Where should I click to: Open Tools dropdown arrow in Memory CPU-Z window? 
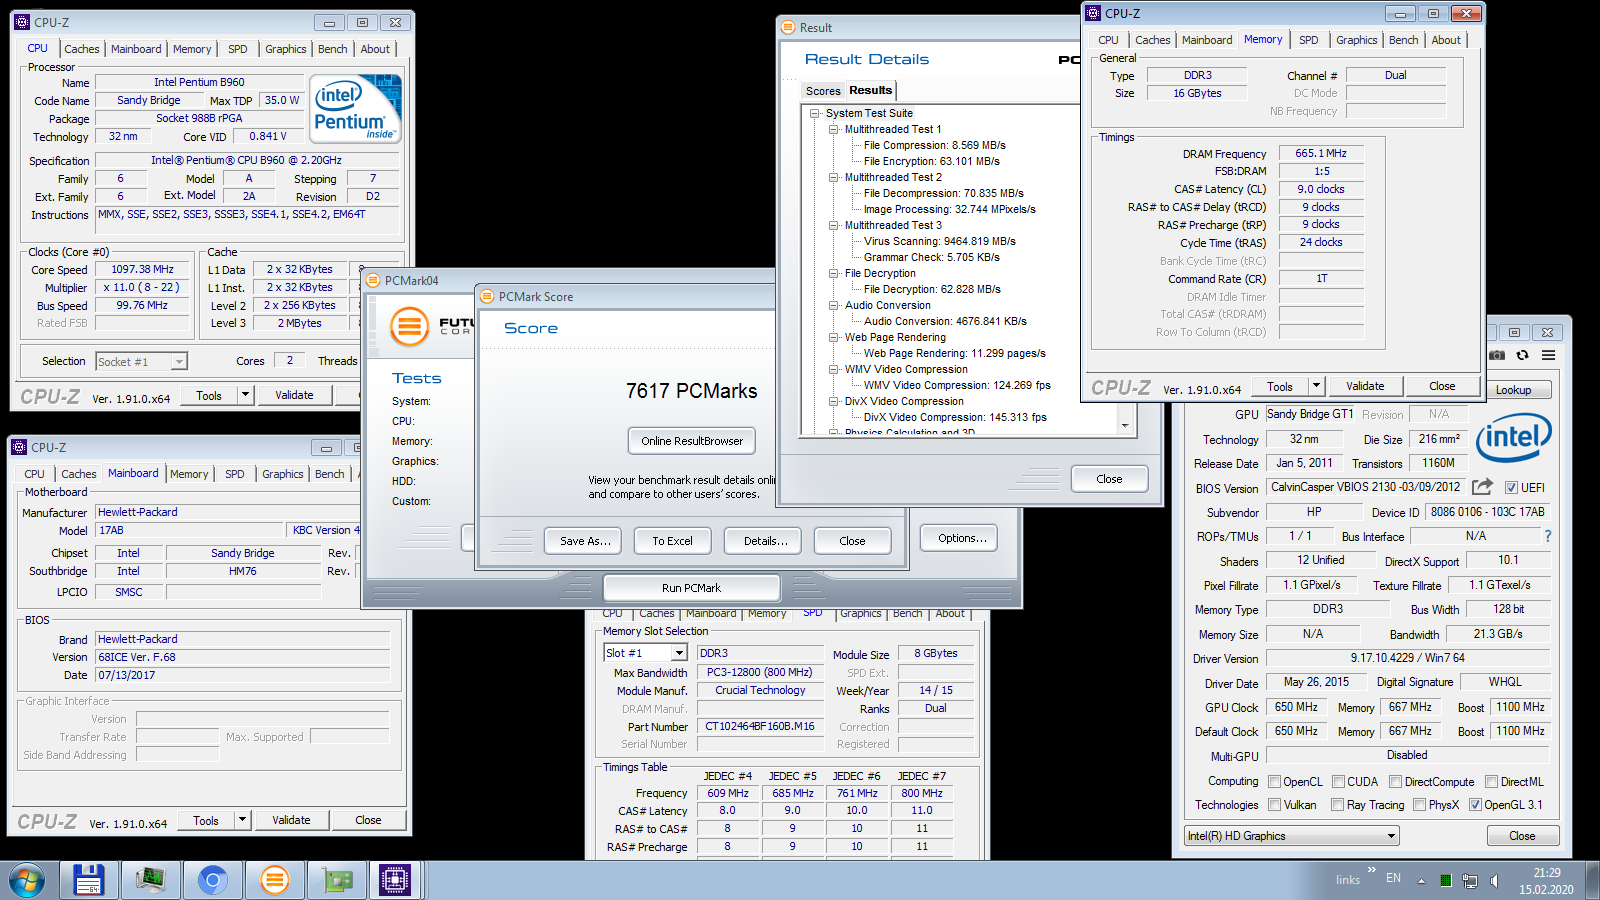pyautogui.click(x=1316, y=386)
